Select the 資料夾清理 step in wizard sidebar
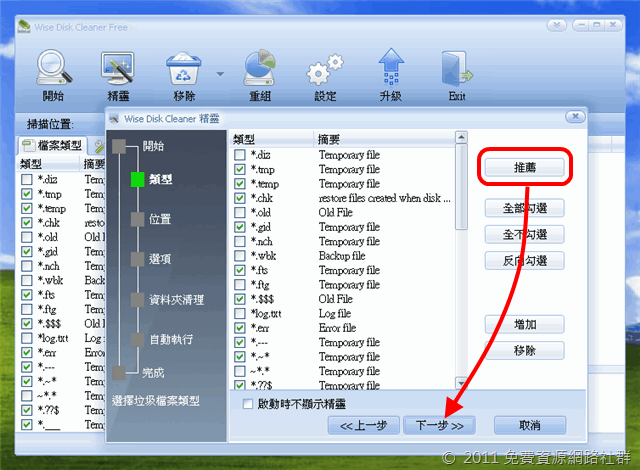Viewport: 640px width, 470px height. coord(176,300)
